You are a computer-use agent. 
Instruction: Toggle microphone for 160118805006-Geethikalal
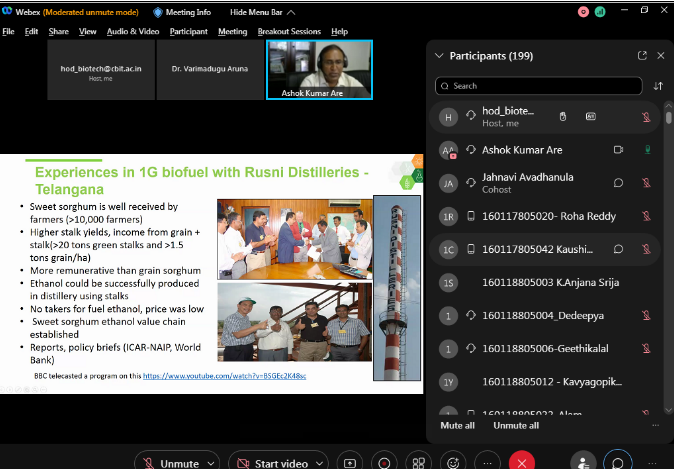point(646,349)
